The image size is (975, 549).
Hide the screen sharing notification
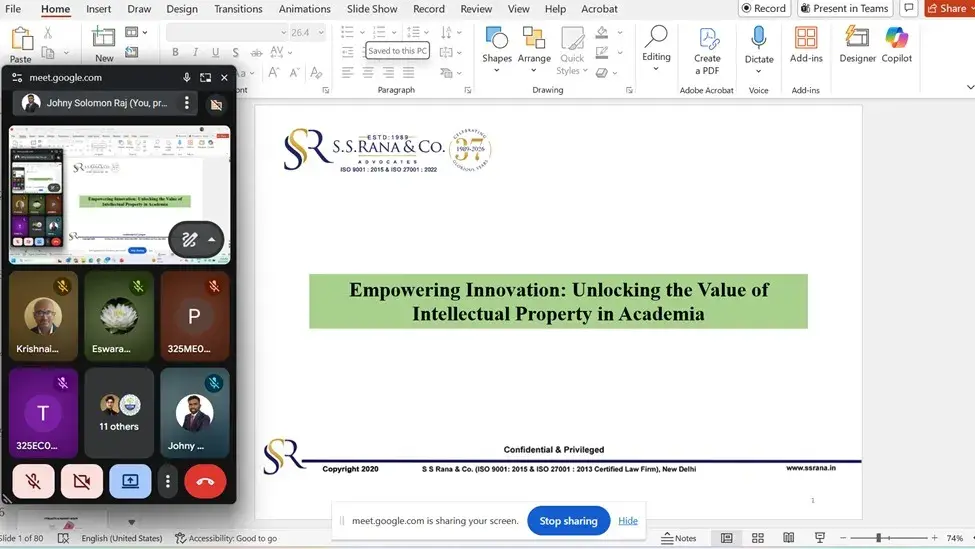(x=628, y=521)
